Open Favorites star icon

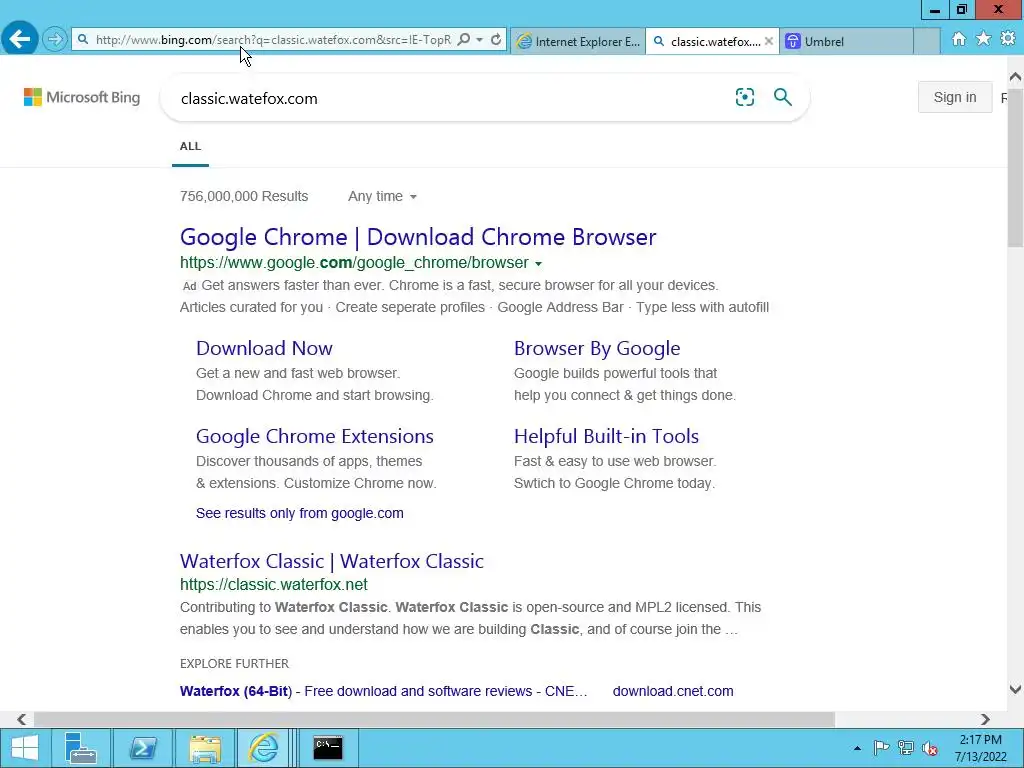(x=984, y=39)
